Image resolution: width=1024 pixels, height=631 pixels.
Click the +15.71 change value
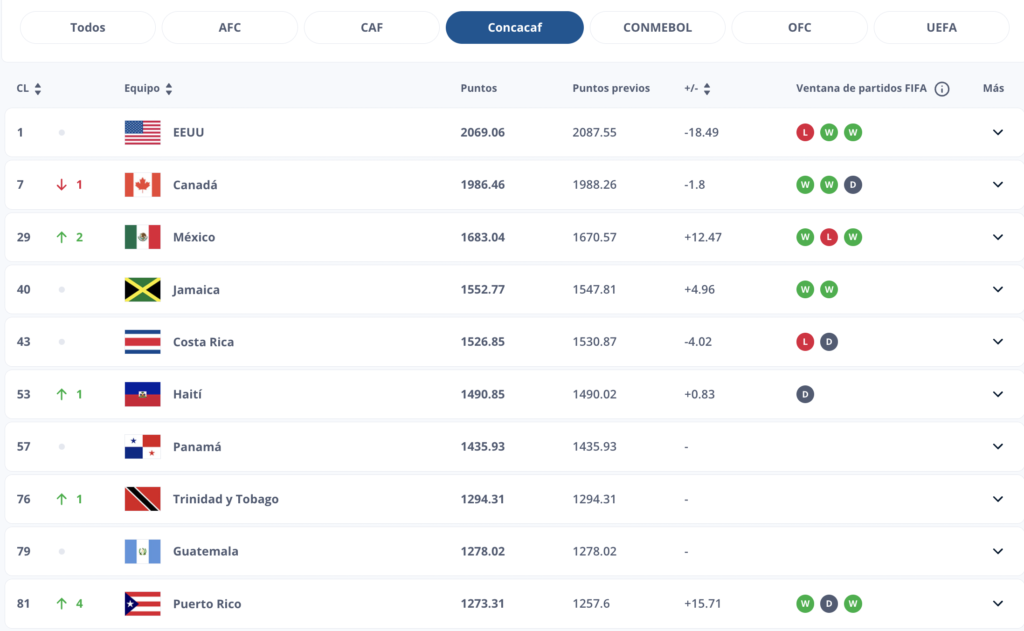pos(703,604)
